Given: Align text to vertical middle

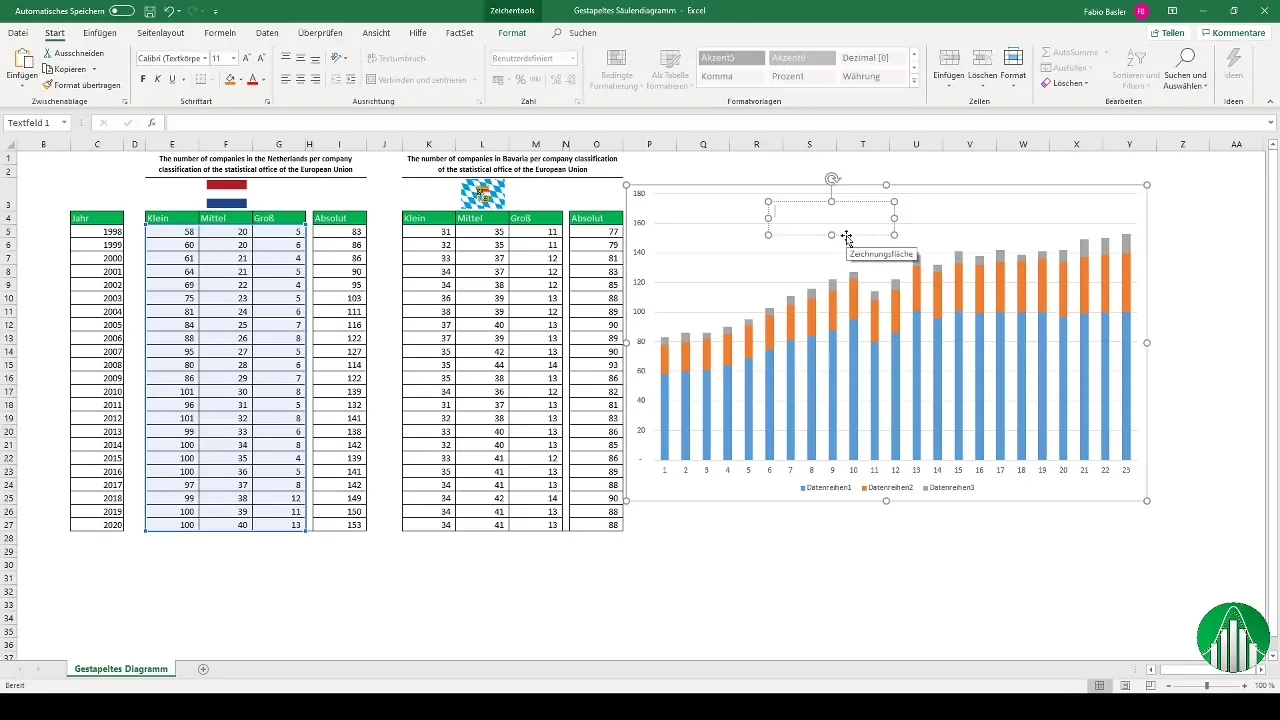Looking at the screenshot, I should point(300,58).
